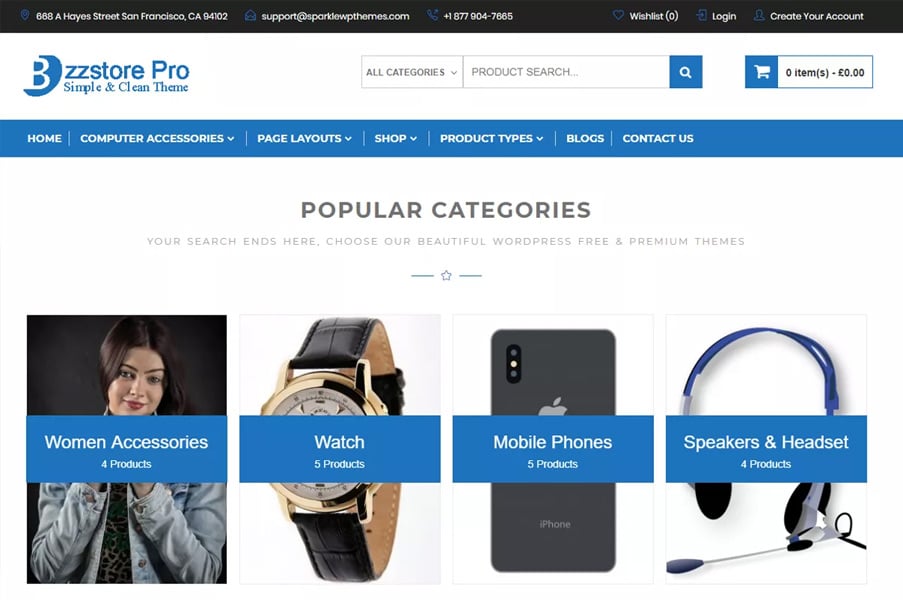Open the Contact Us page

[x=658, y=138]
